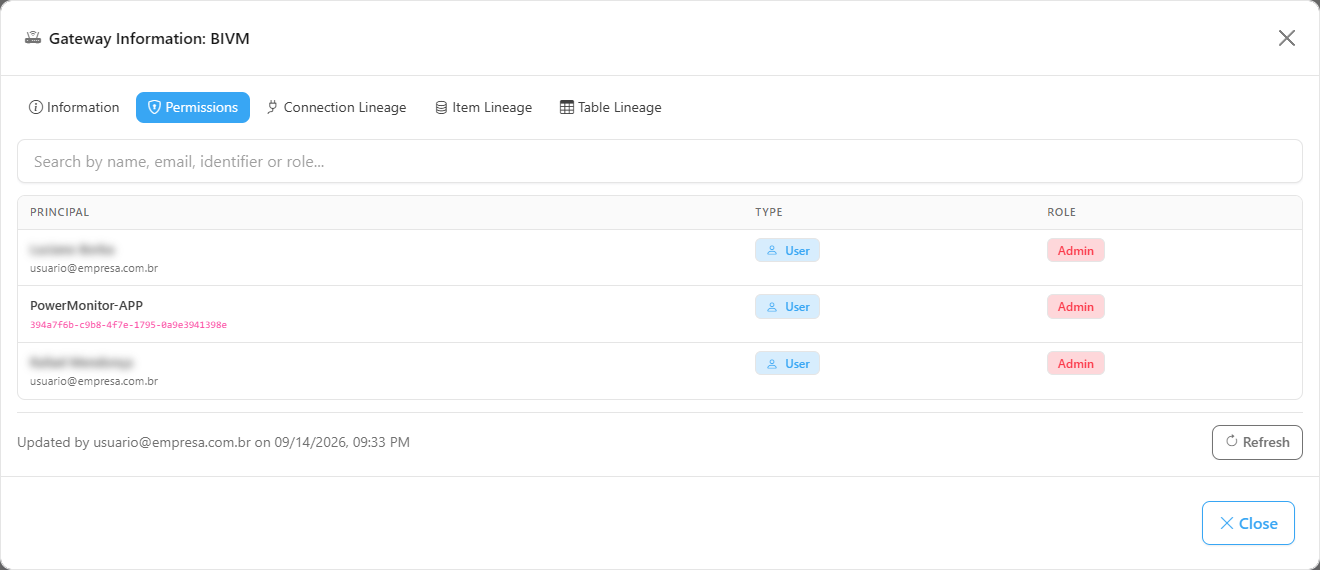Click the Close button at bottom
This screenshot has width=1320, height=570.
[x=1248, y=523]
